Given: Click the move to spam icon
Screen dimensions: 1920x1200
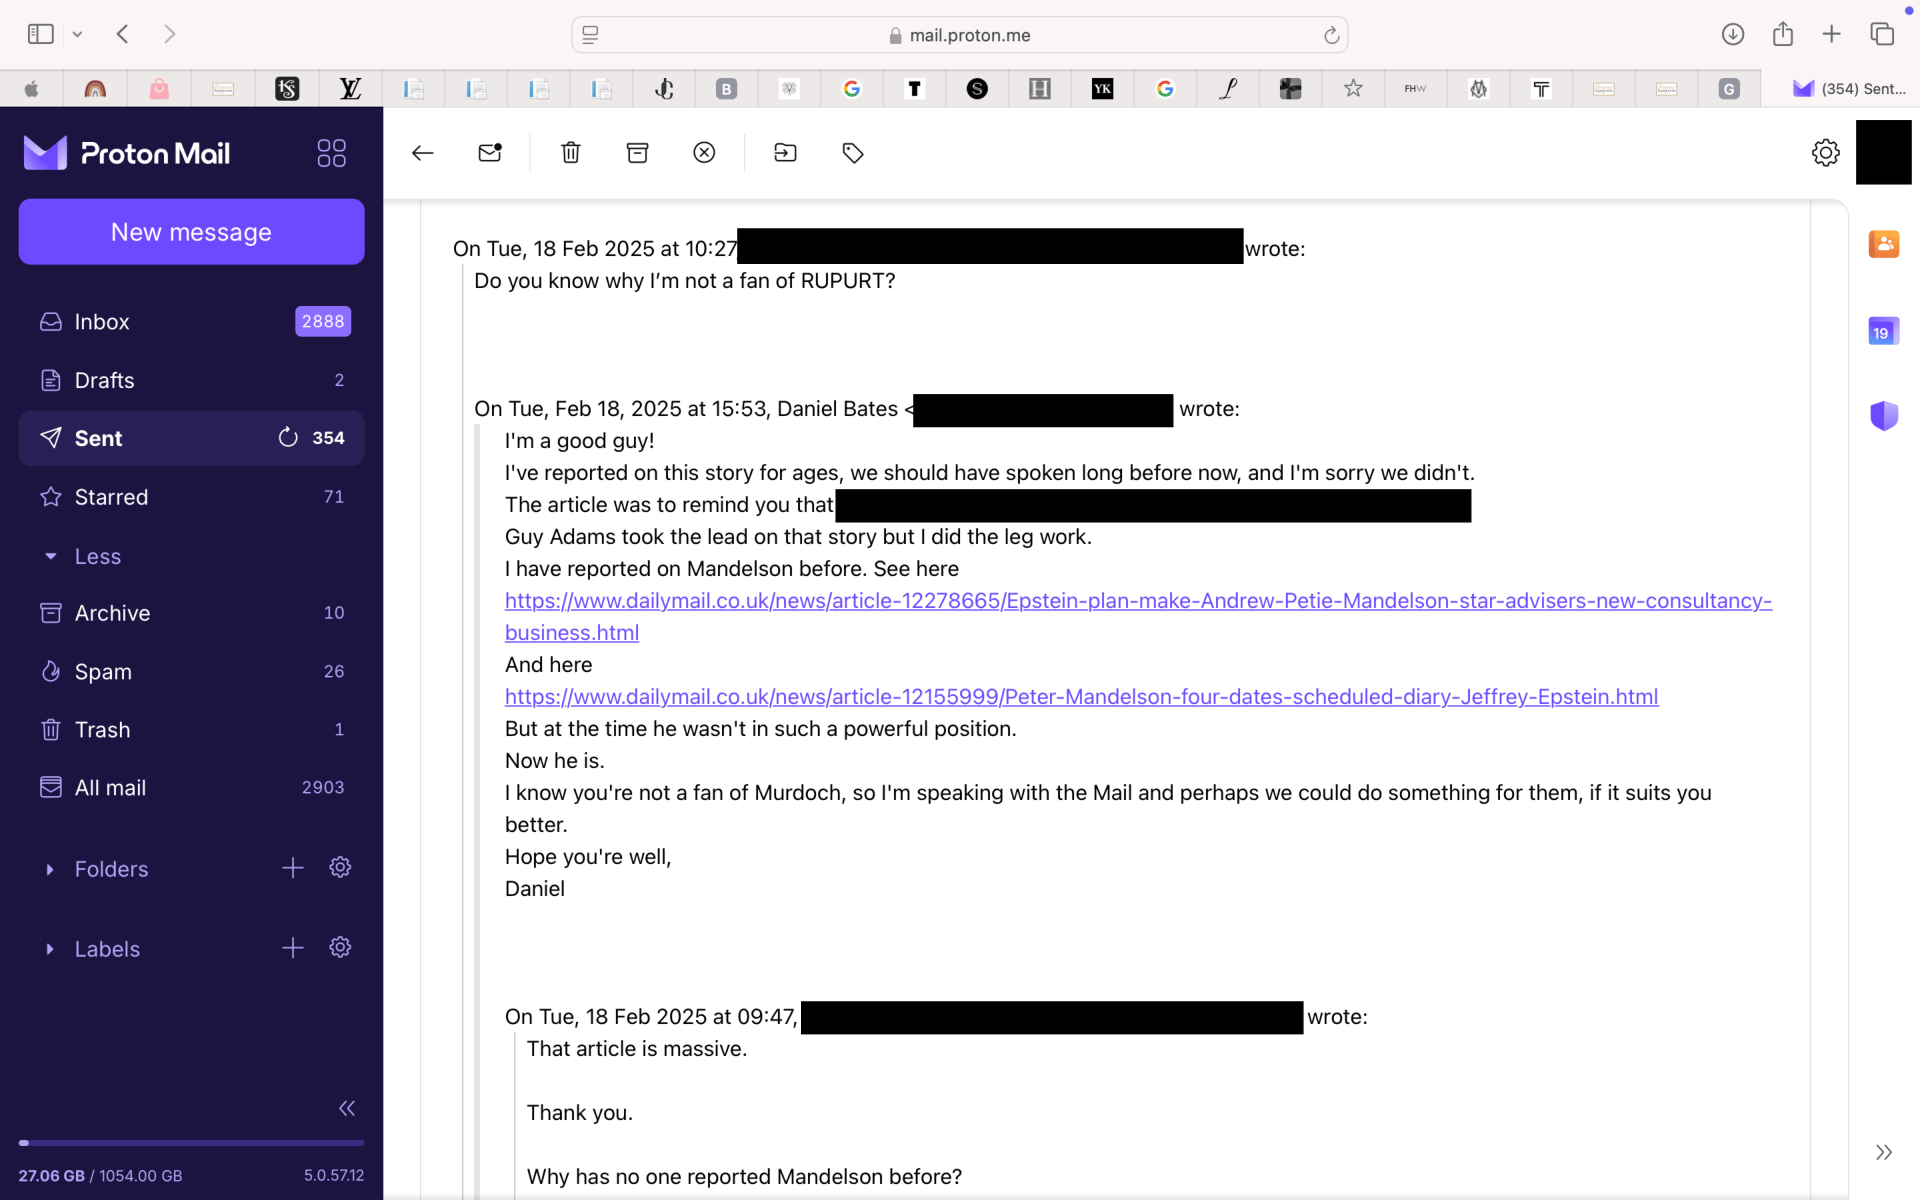Looking at the screenshot, I should point(704,153).
